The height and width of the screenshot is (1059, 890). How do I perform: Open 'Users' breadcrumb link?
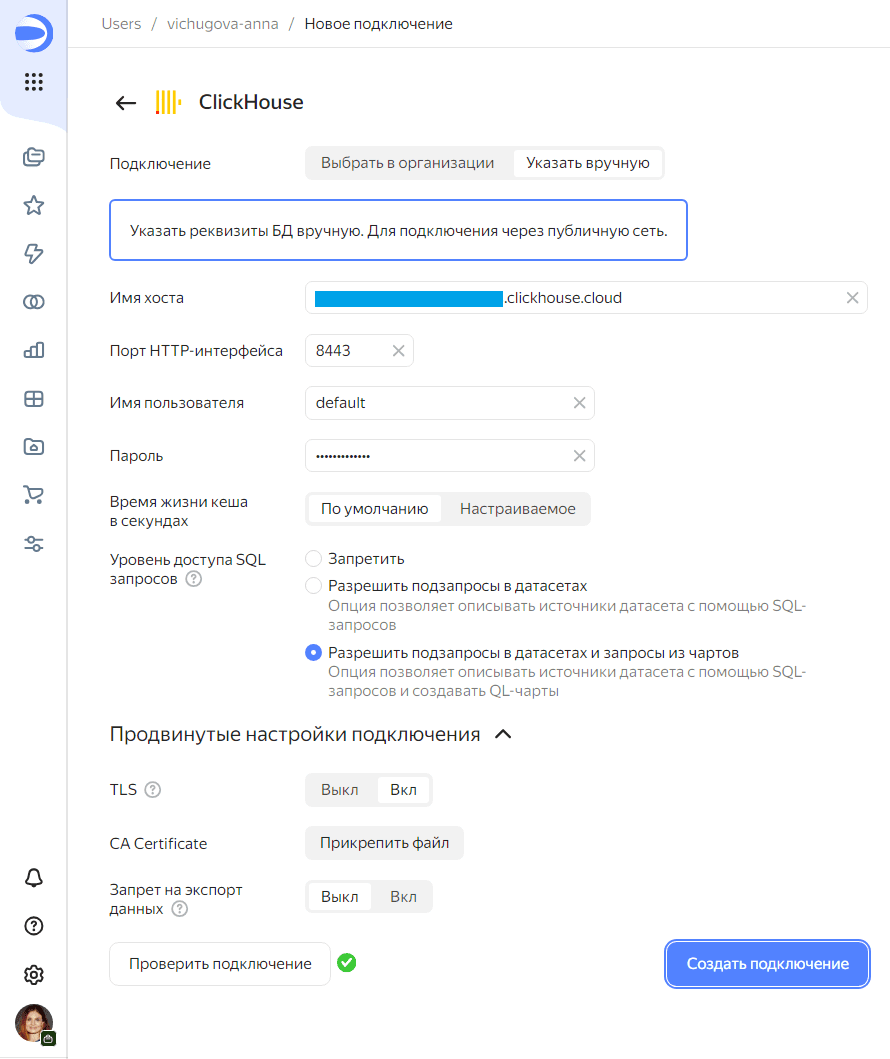pos(122,24)
